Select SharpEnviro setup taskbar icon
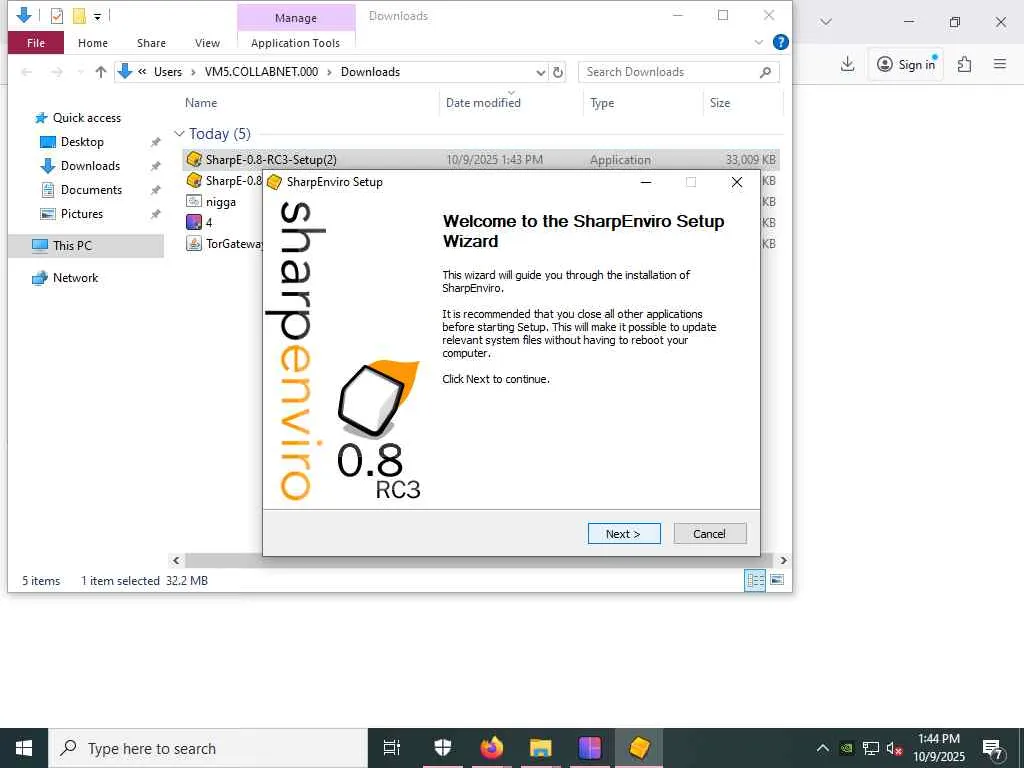1024x768 pixels. coord(639,748)
